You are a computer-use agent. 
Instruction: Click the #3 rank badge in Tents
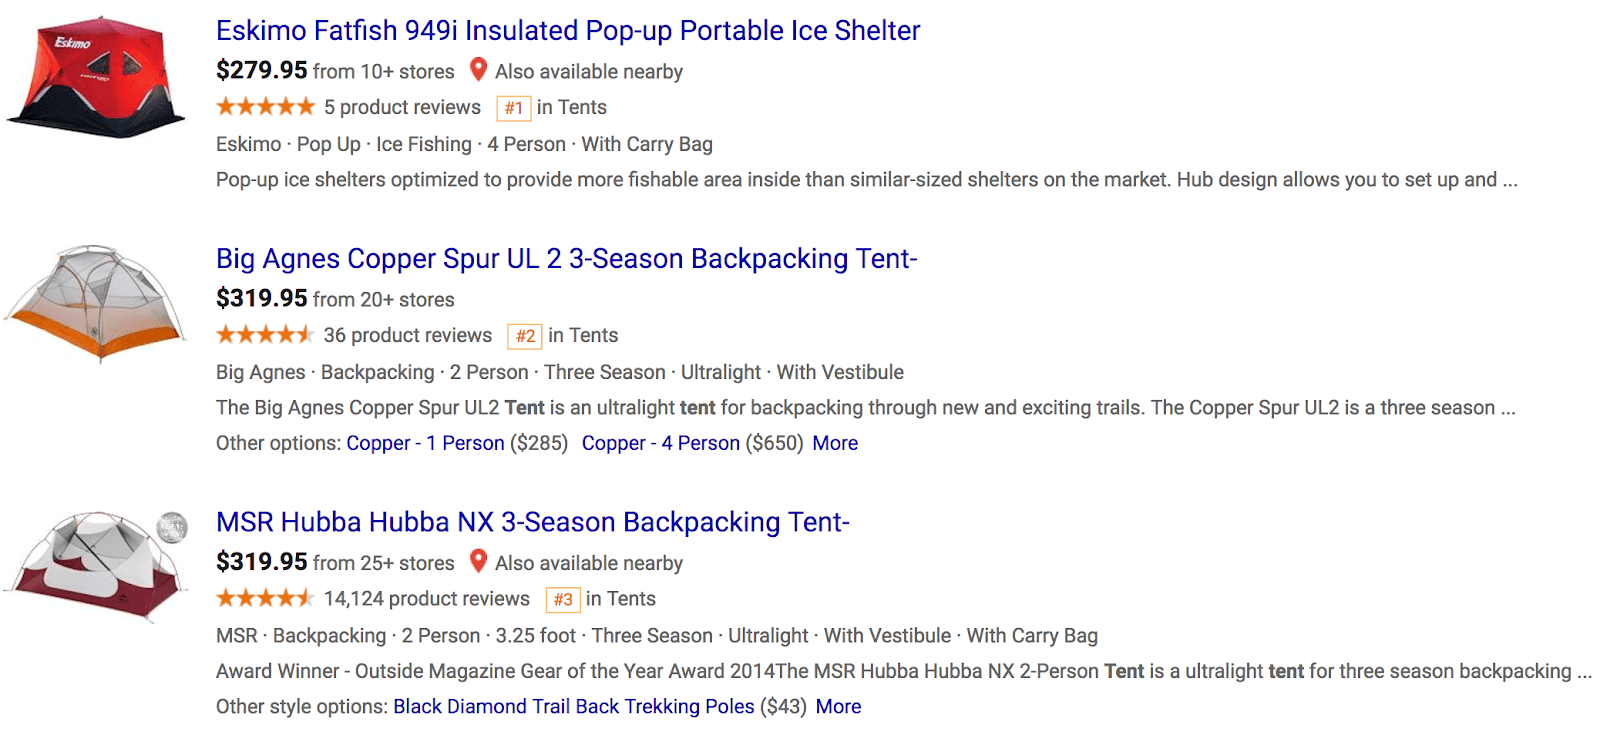click(563, 600)
